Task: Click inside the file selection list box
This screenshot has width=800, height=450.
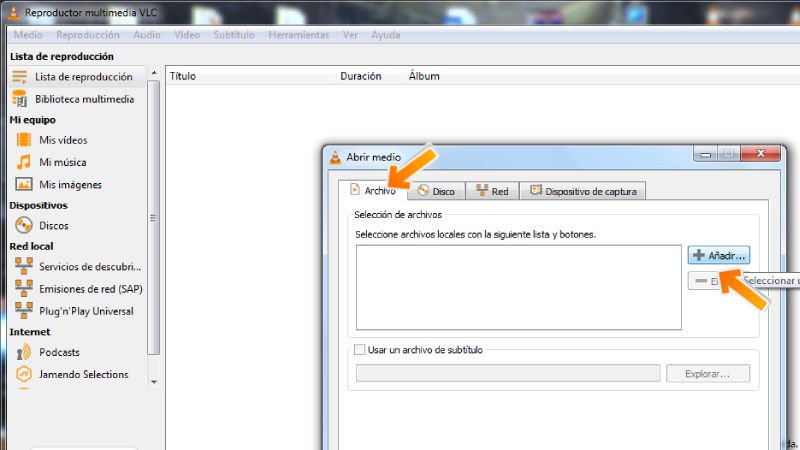Action: (519, 287)
